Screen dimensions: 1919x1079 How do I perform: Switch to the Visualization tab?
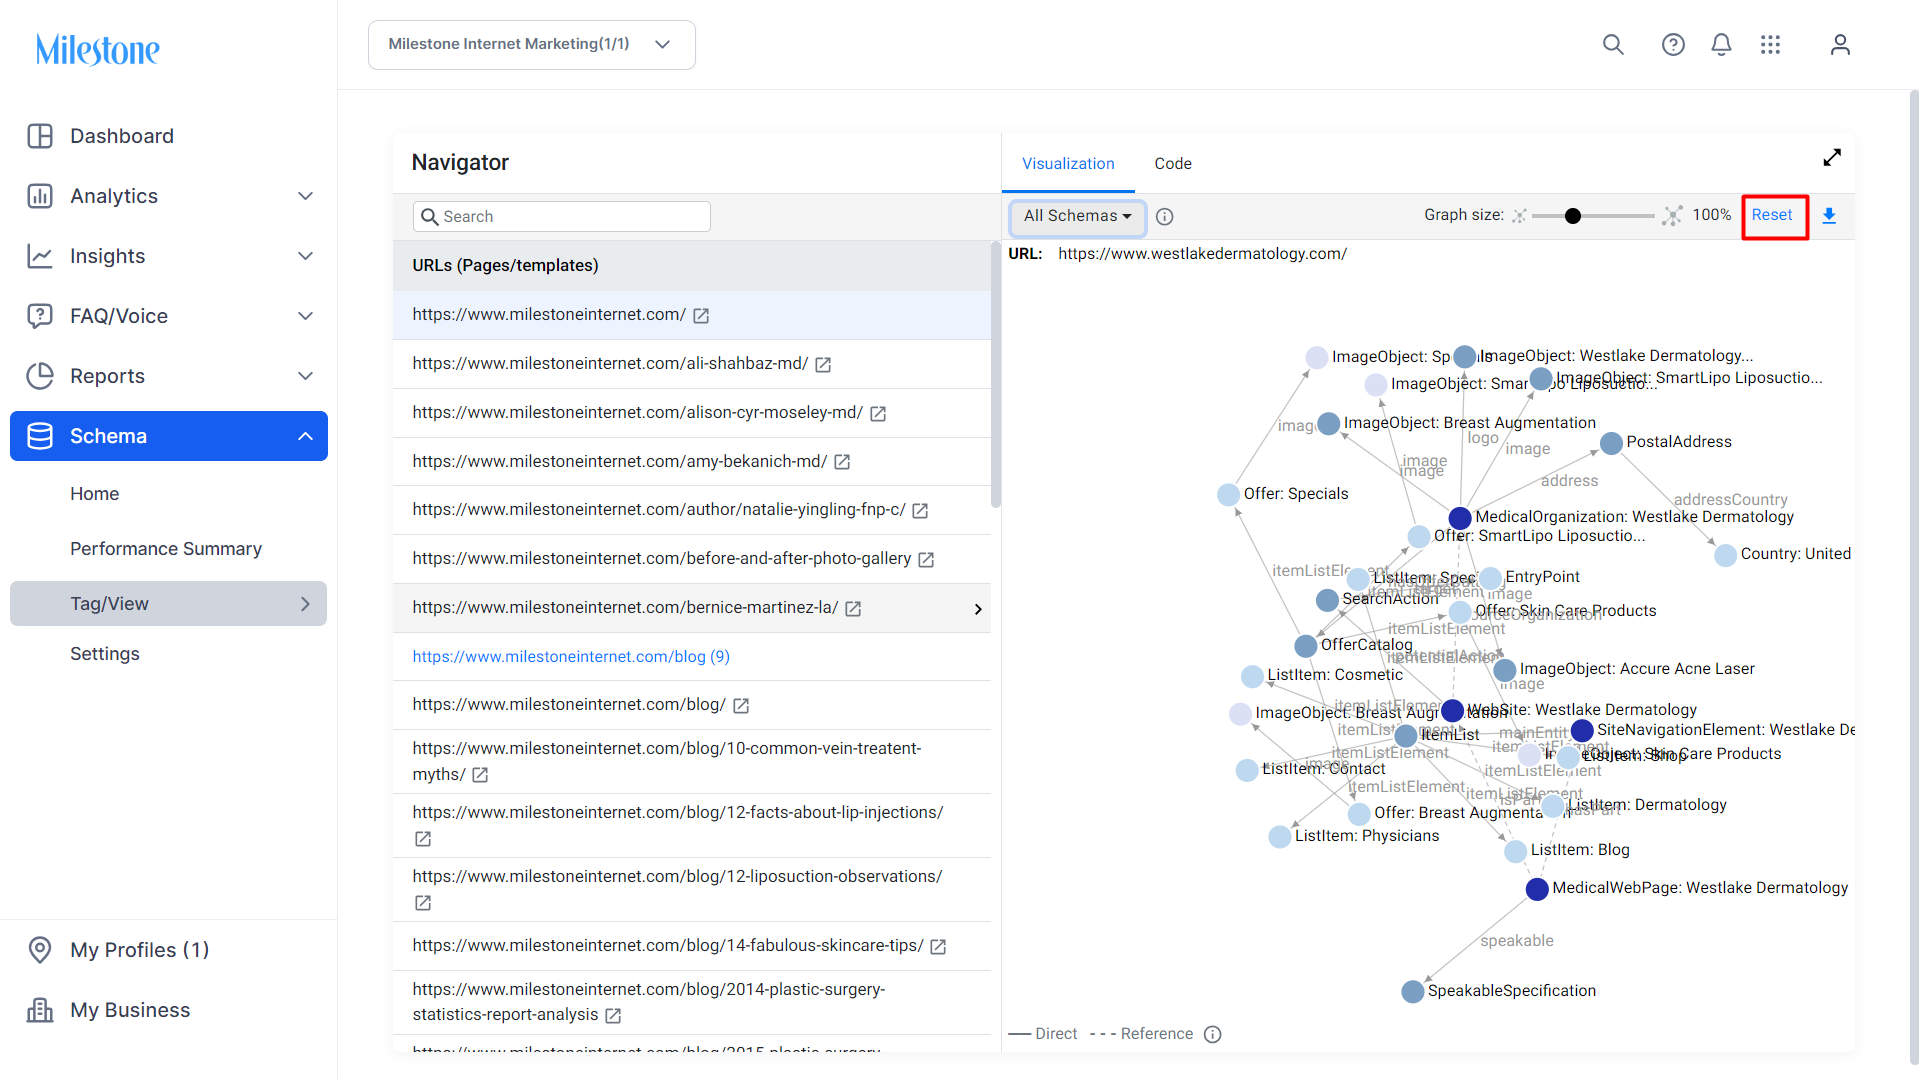point(1068,163)
